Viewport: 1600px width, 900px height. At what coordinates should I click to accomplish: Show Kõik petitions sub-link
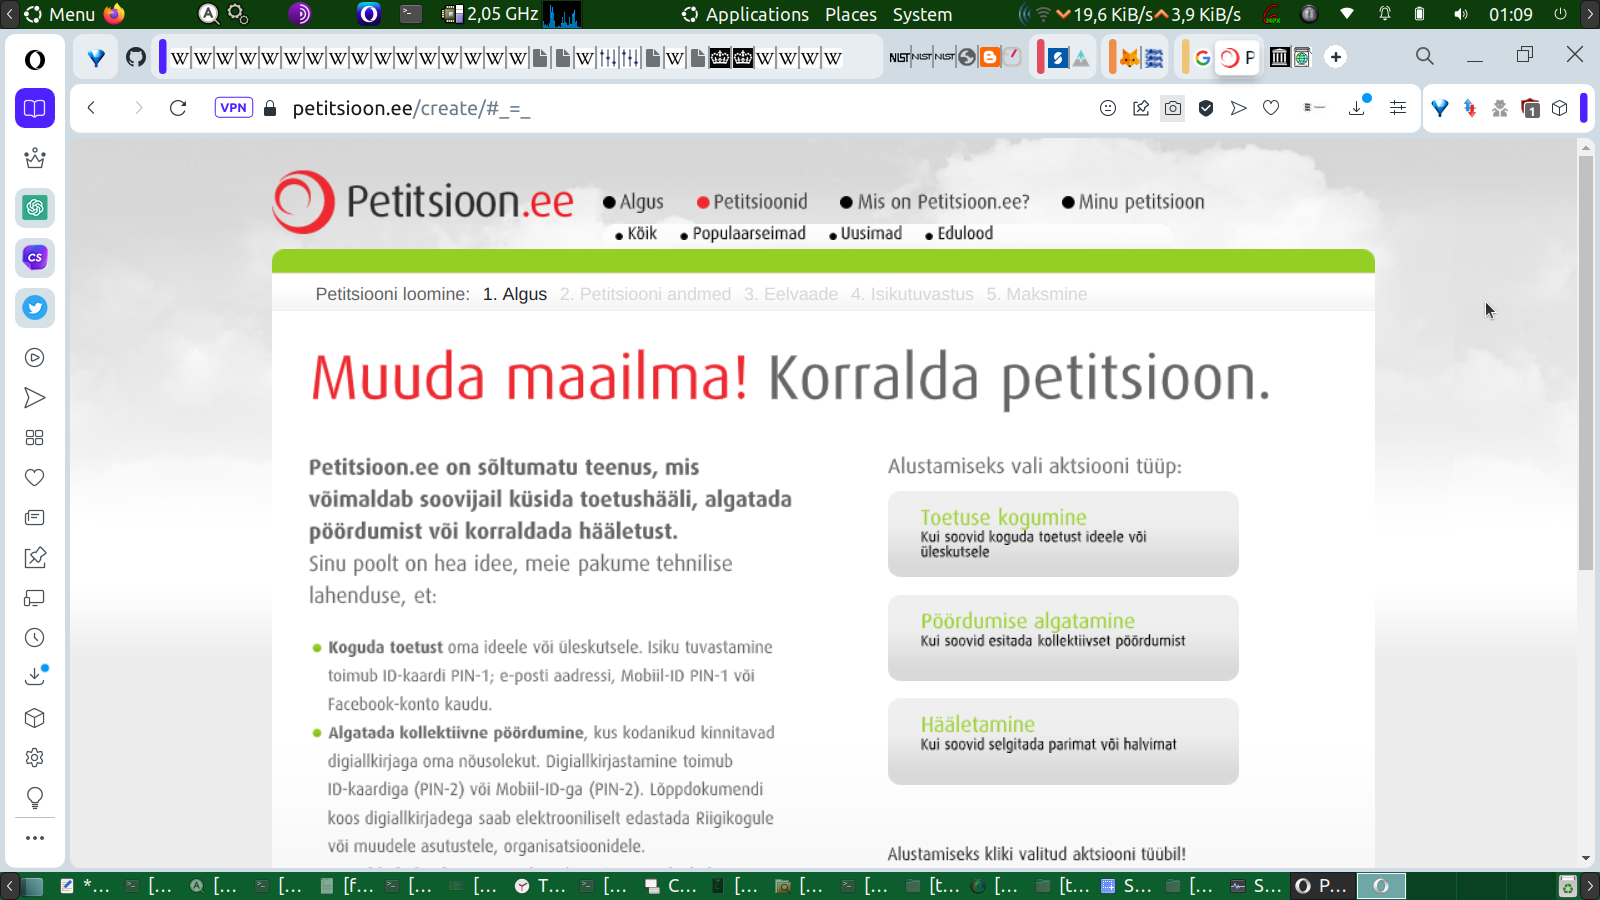636,233
